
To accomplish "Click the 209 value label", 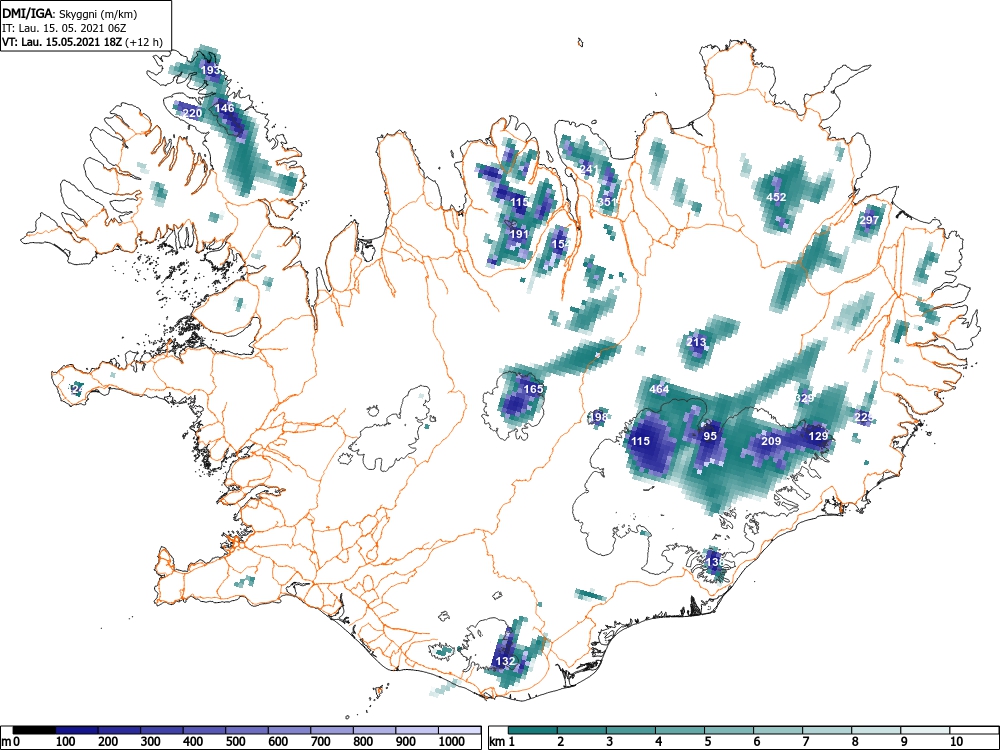I will (772, 441).
